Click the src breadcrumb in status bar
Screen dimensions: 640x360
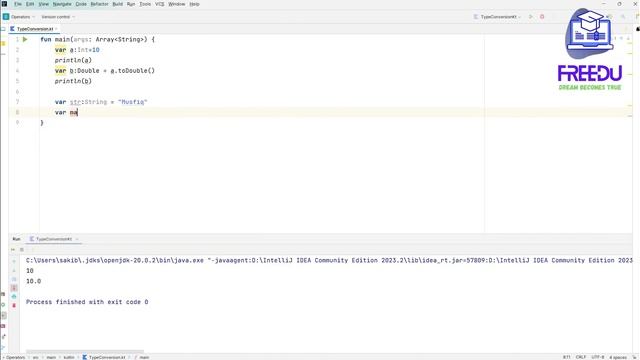pos(36,358)
